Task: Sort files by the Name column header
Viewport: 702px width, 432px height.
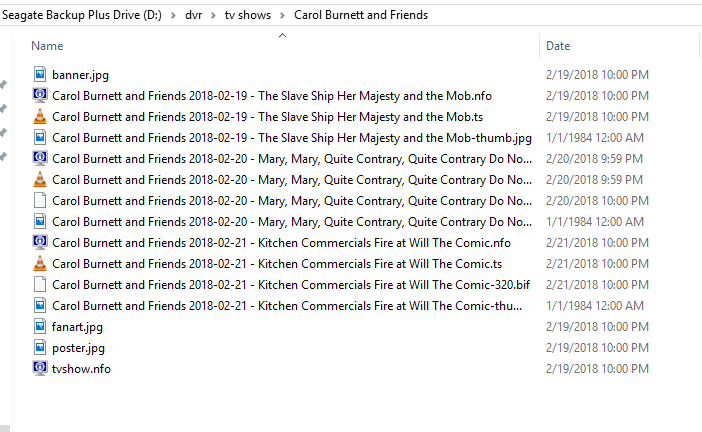Action: point(47,46)
